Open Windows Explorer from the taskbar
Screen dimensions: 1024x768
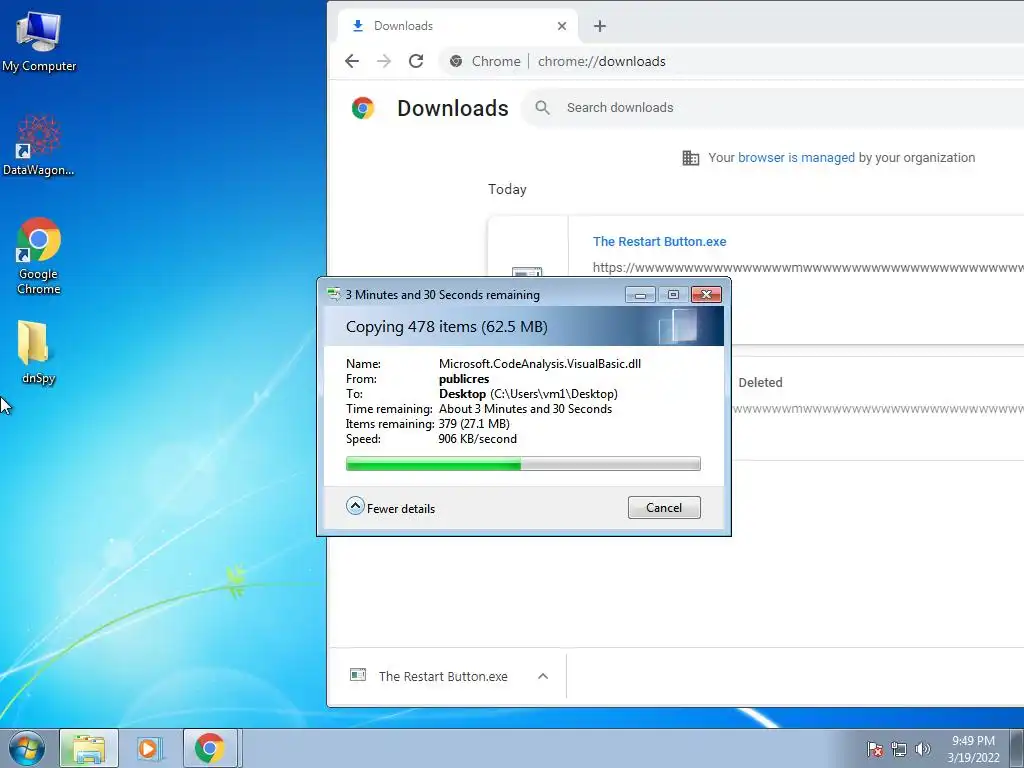coord(89,748)
